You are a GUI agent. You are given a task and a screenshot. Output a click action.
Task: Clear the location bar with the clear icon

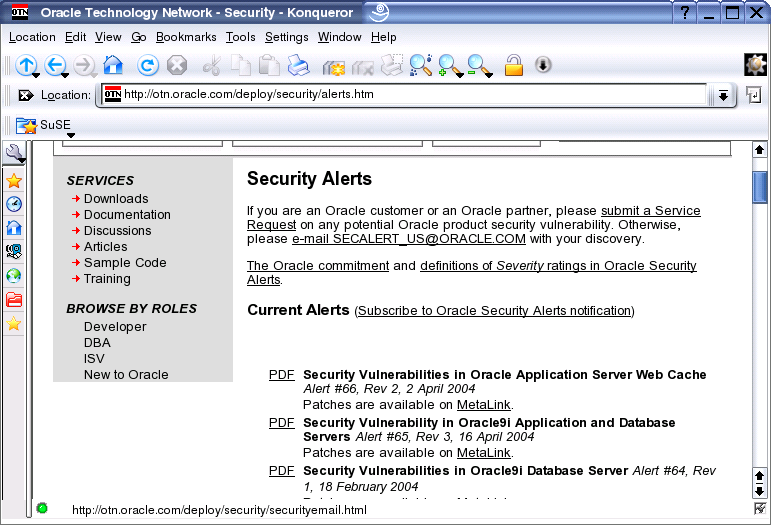[x=26, y=95]
